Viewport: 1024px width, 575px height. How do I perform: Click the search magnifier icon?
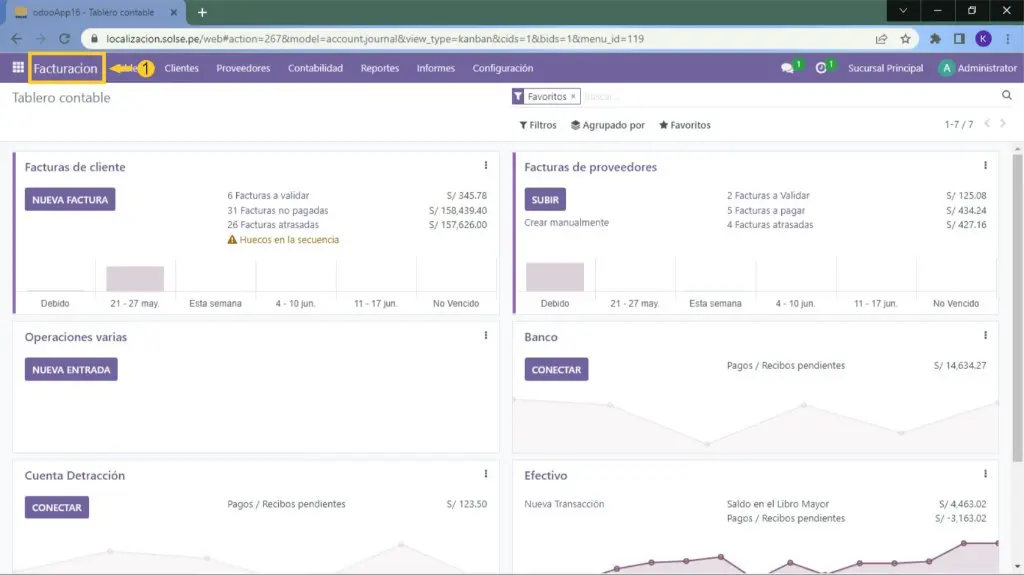(1007, 96)
